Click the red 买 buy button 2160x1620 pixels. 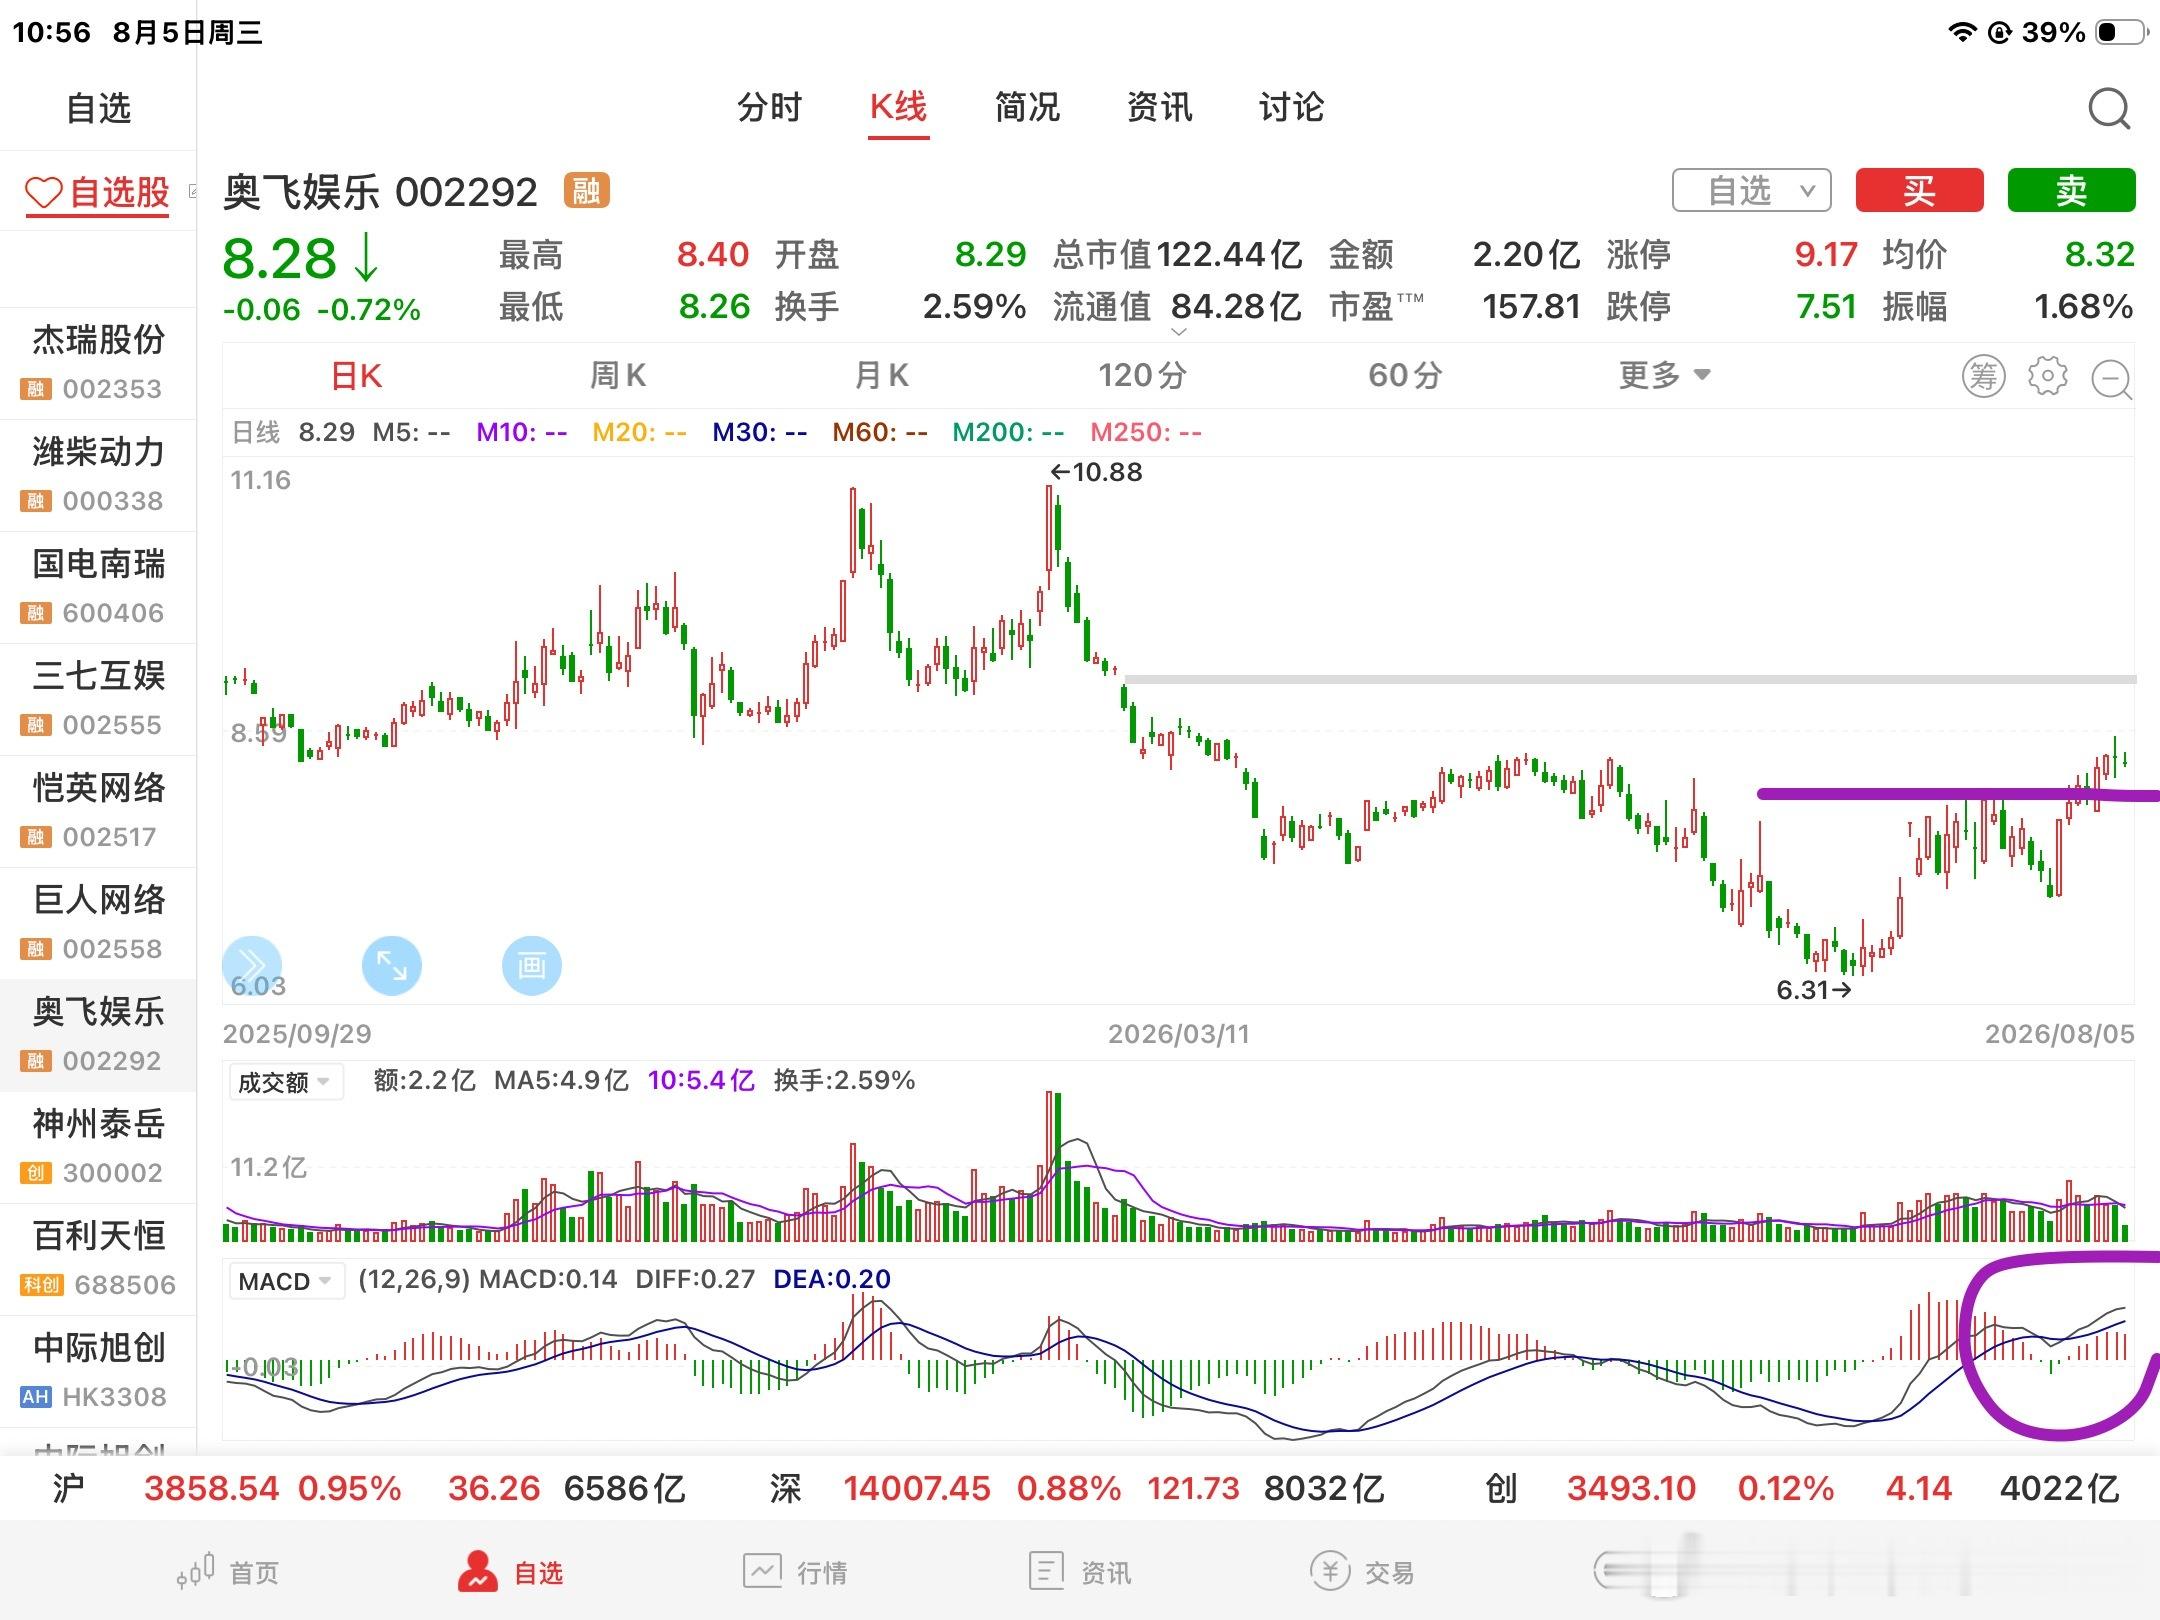(1919, 190)
